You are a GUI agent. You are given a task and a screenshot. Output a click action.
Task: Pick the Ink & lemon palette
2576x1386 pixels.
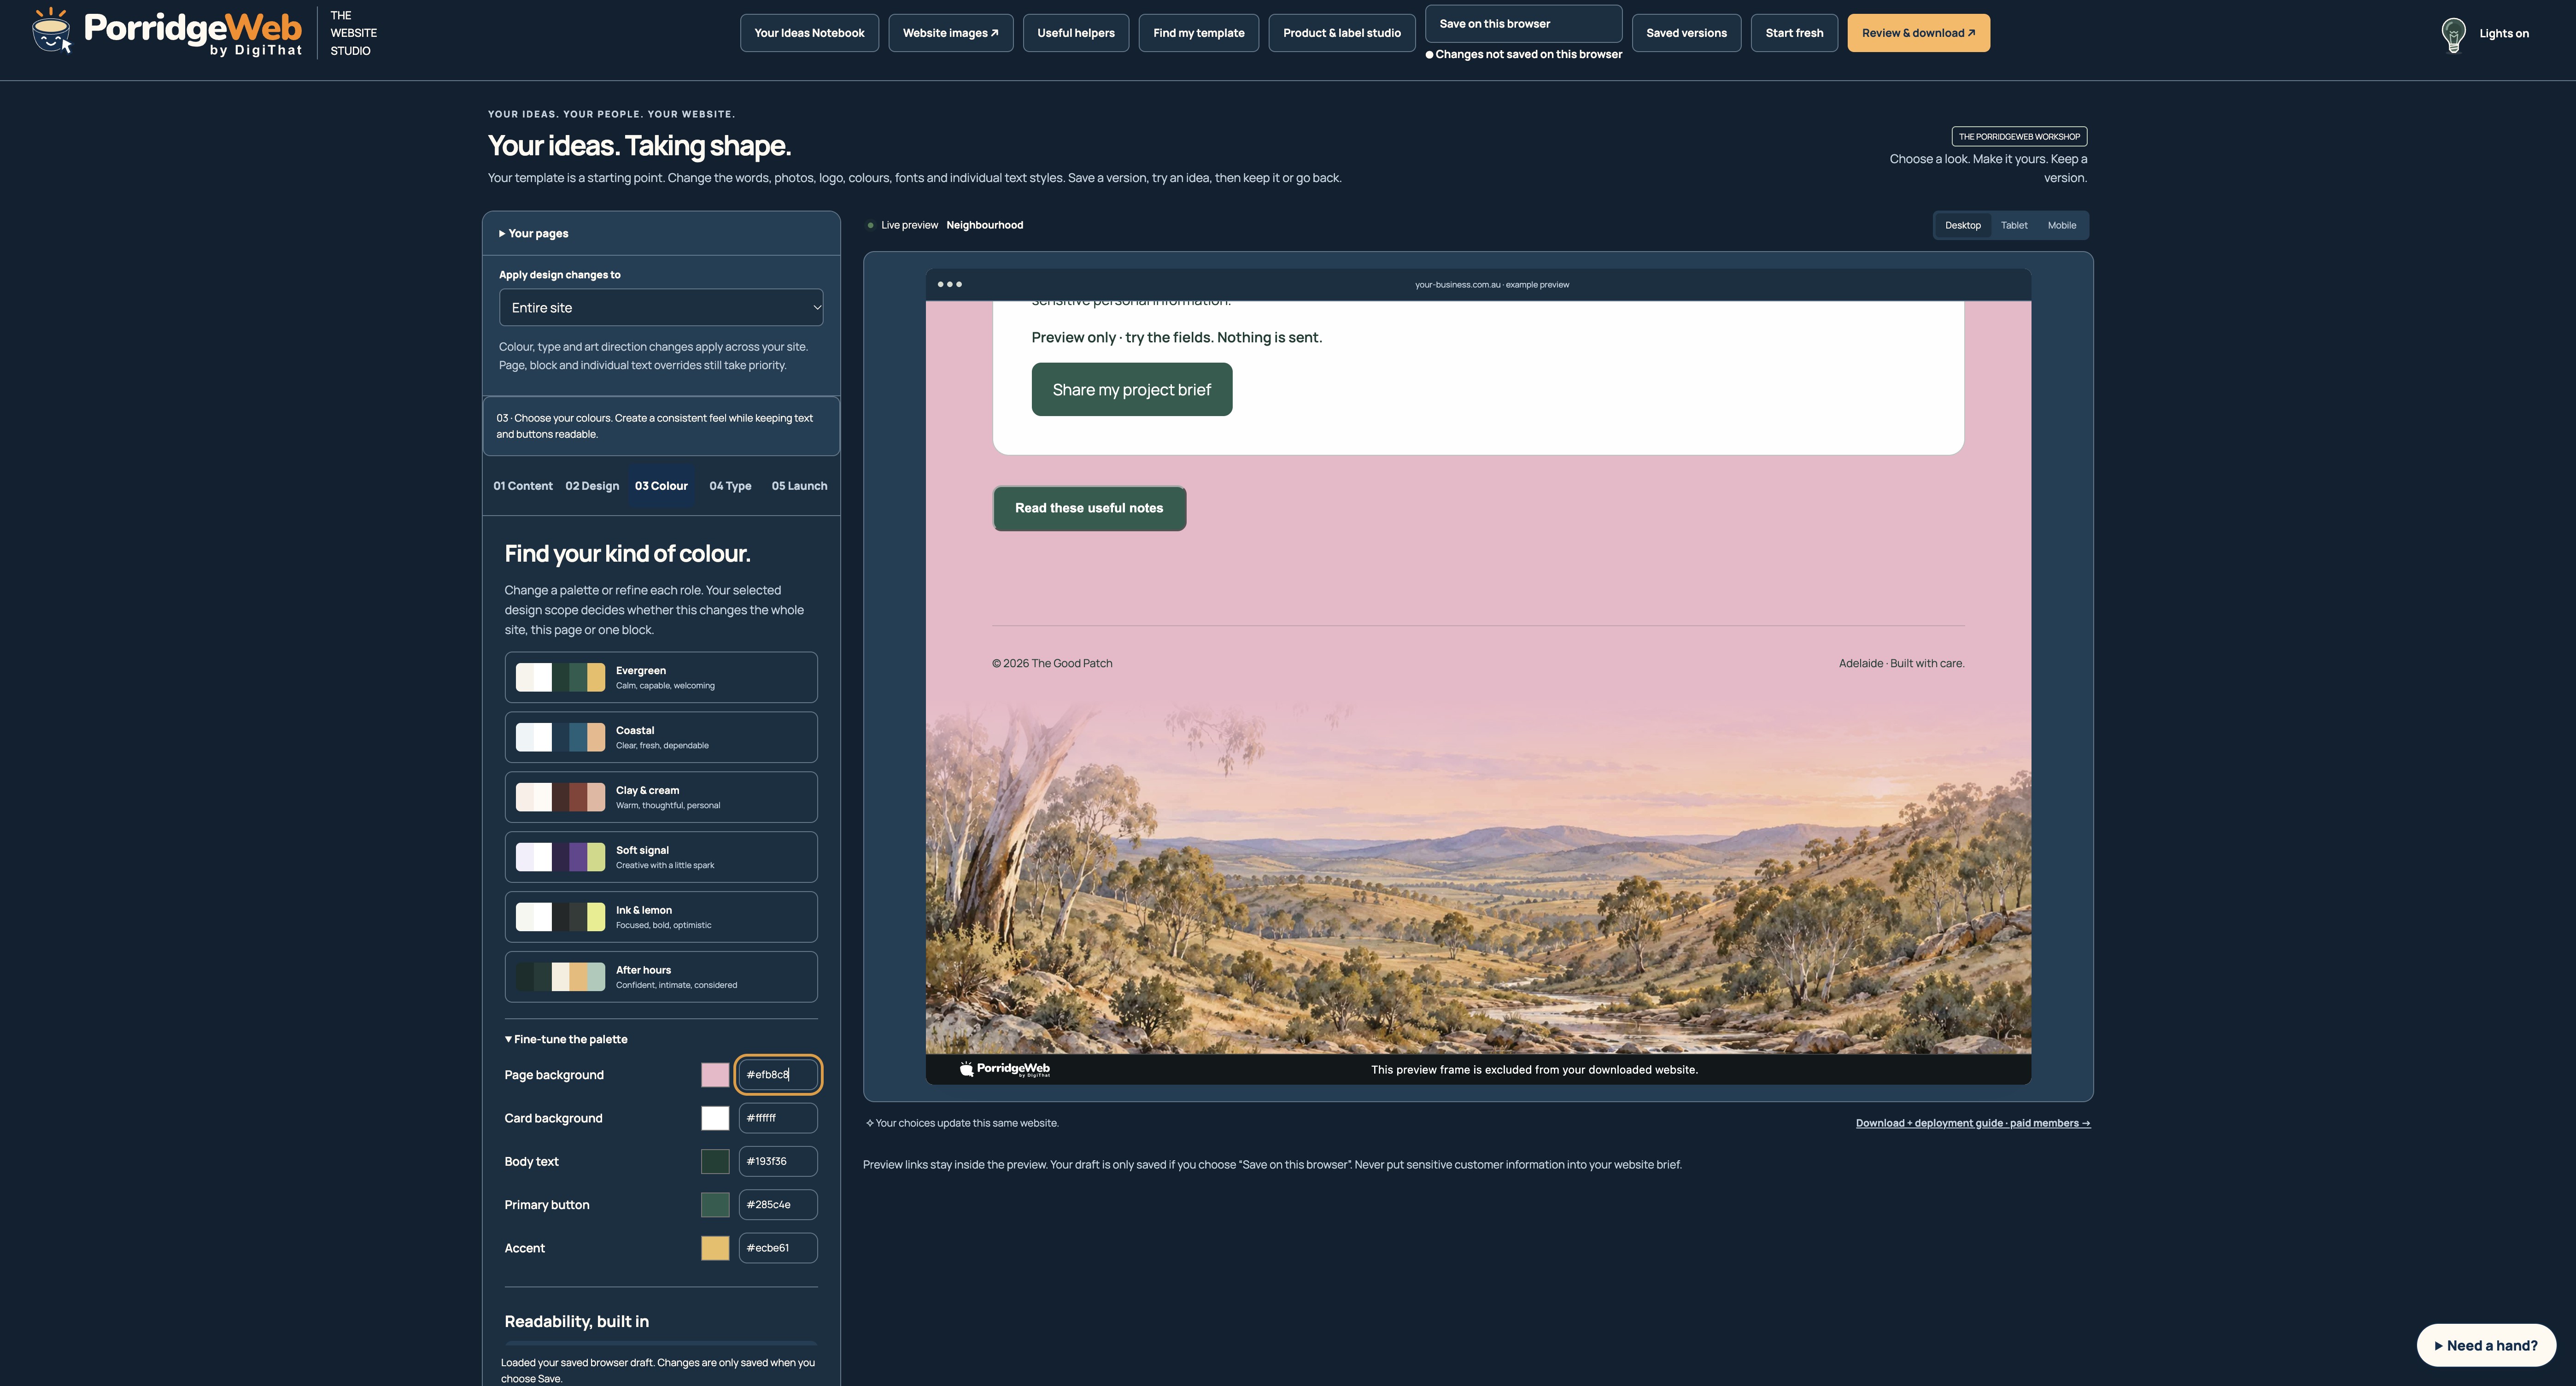tap(661, 917)
